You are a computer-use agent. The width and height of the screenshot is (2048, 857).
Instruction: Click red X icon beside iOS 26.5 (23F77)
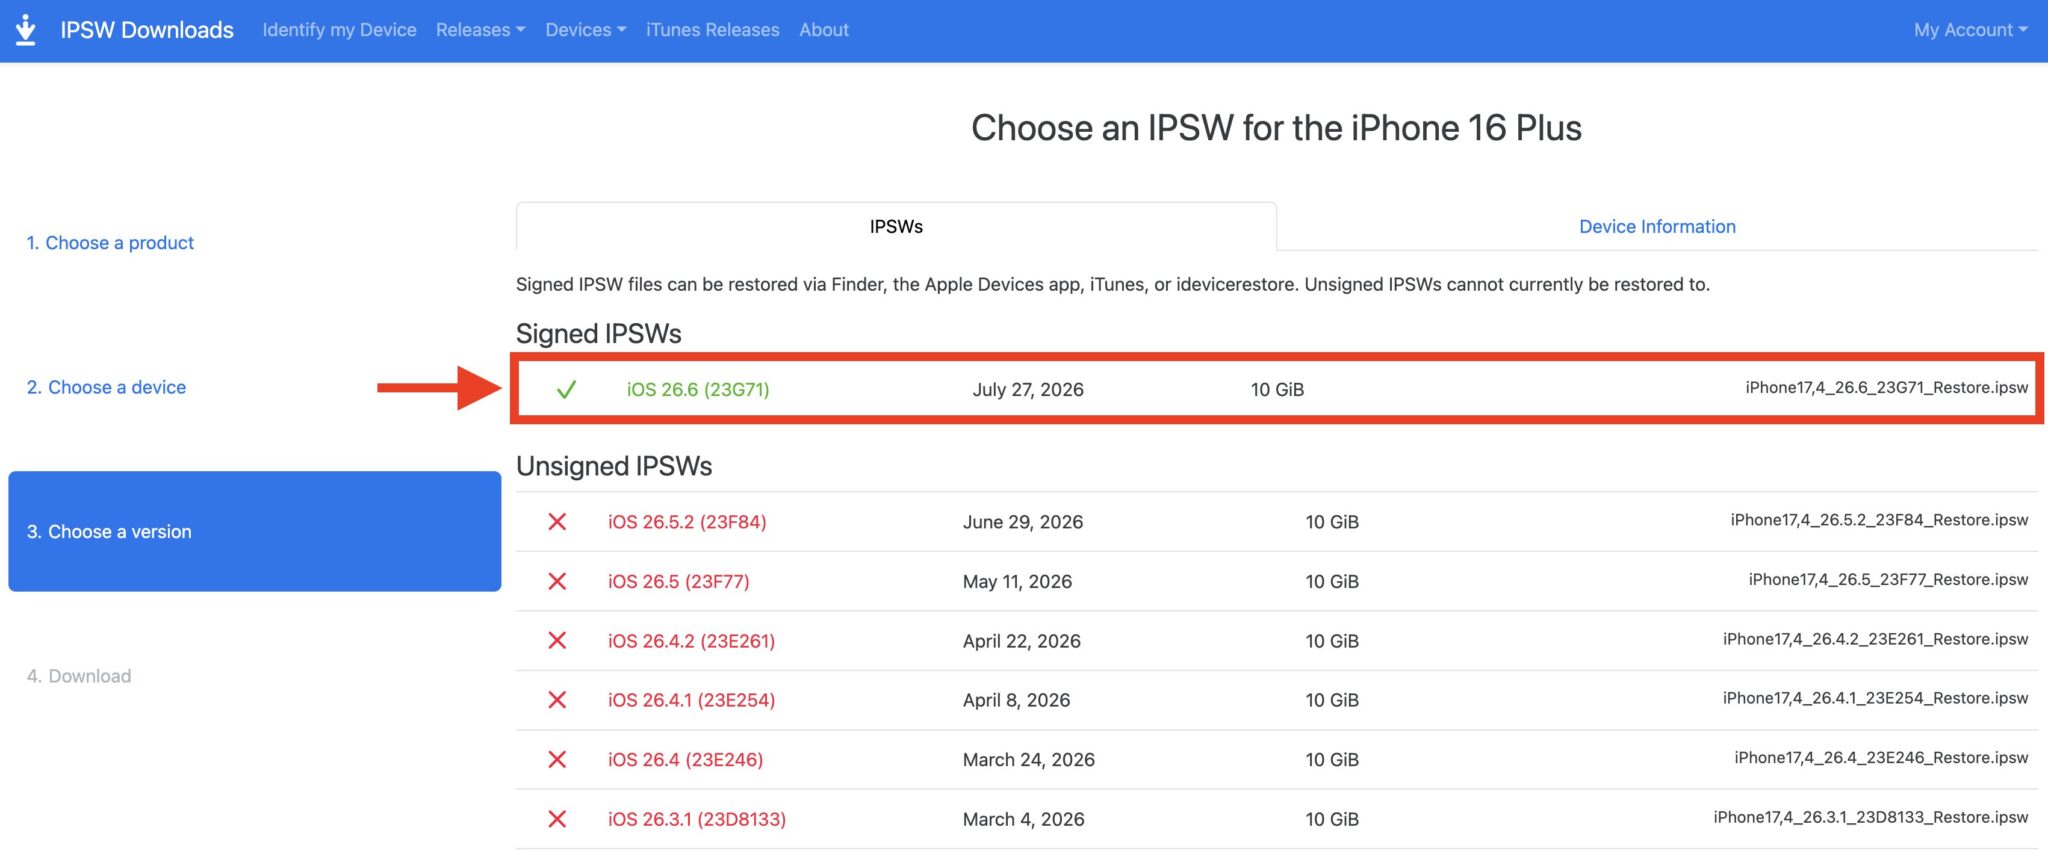click(557, 581)
